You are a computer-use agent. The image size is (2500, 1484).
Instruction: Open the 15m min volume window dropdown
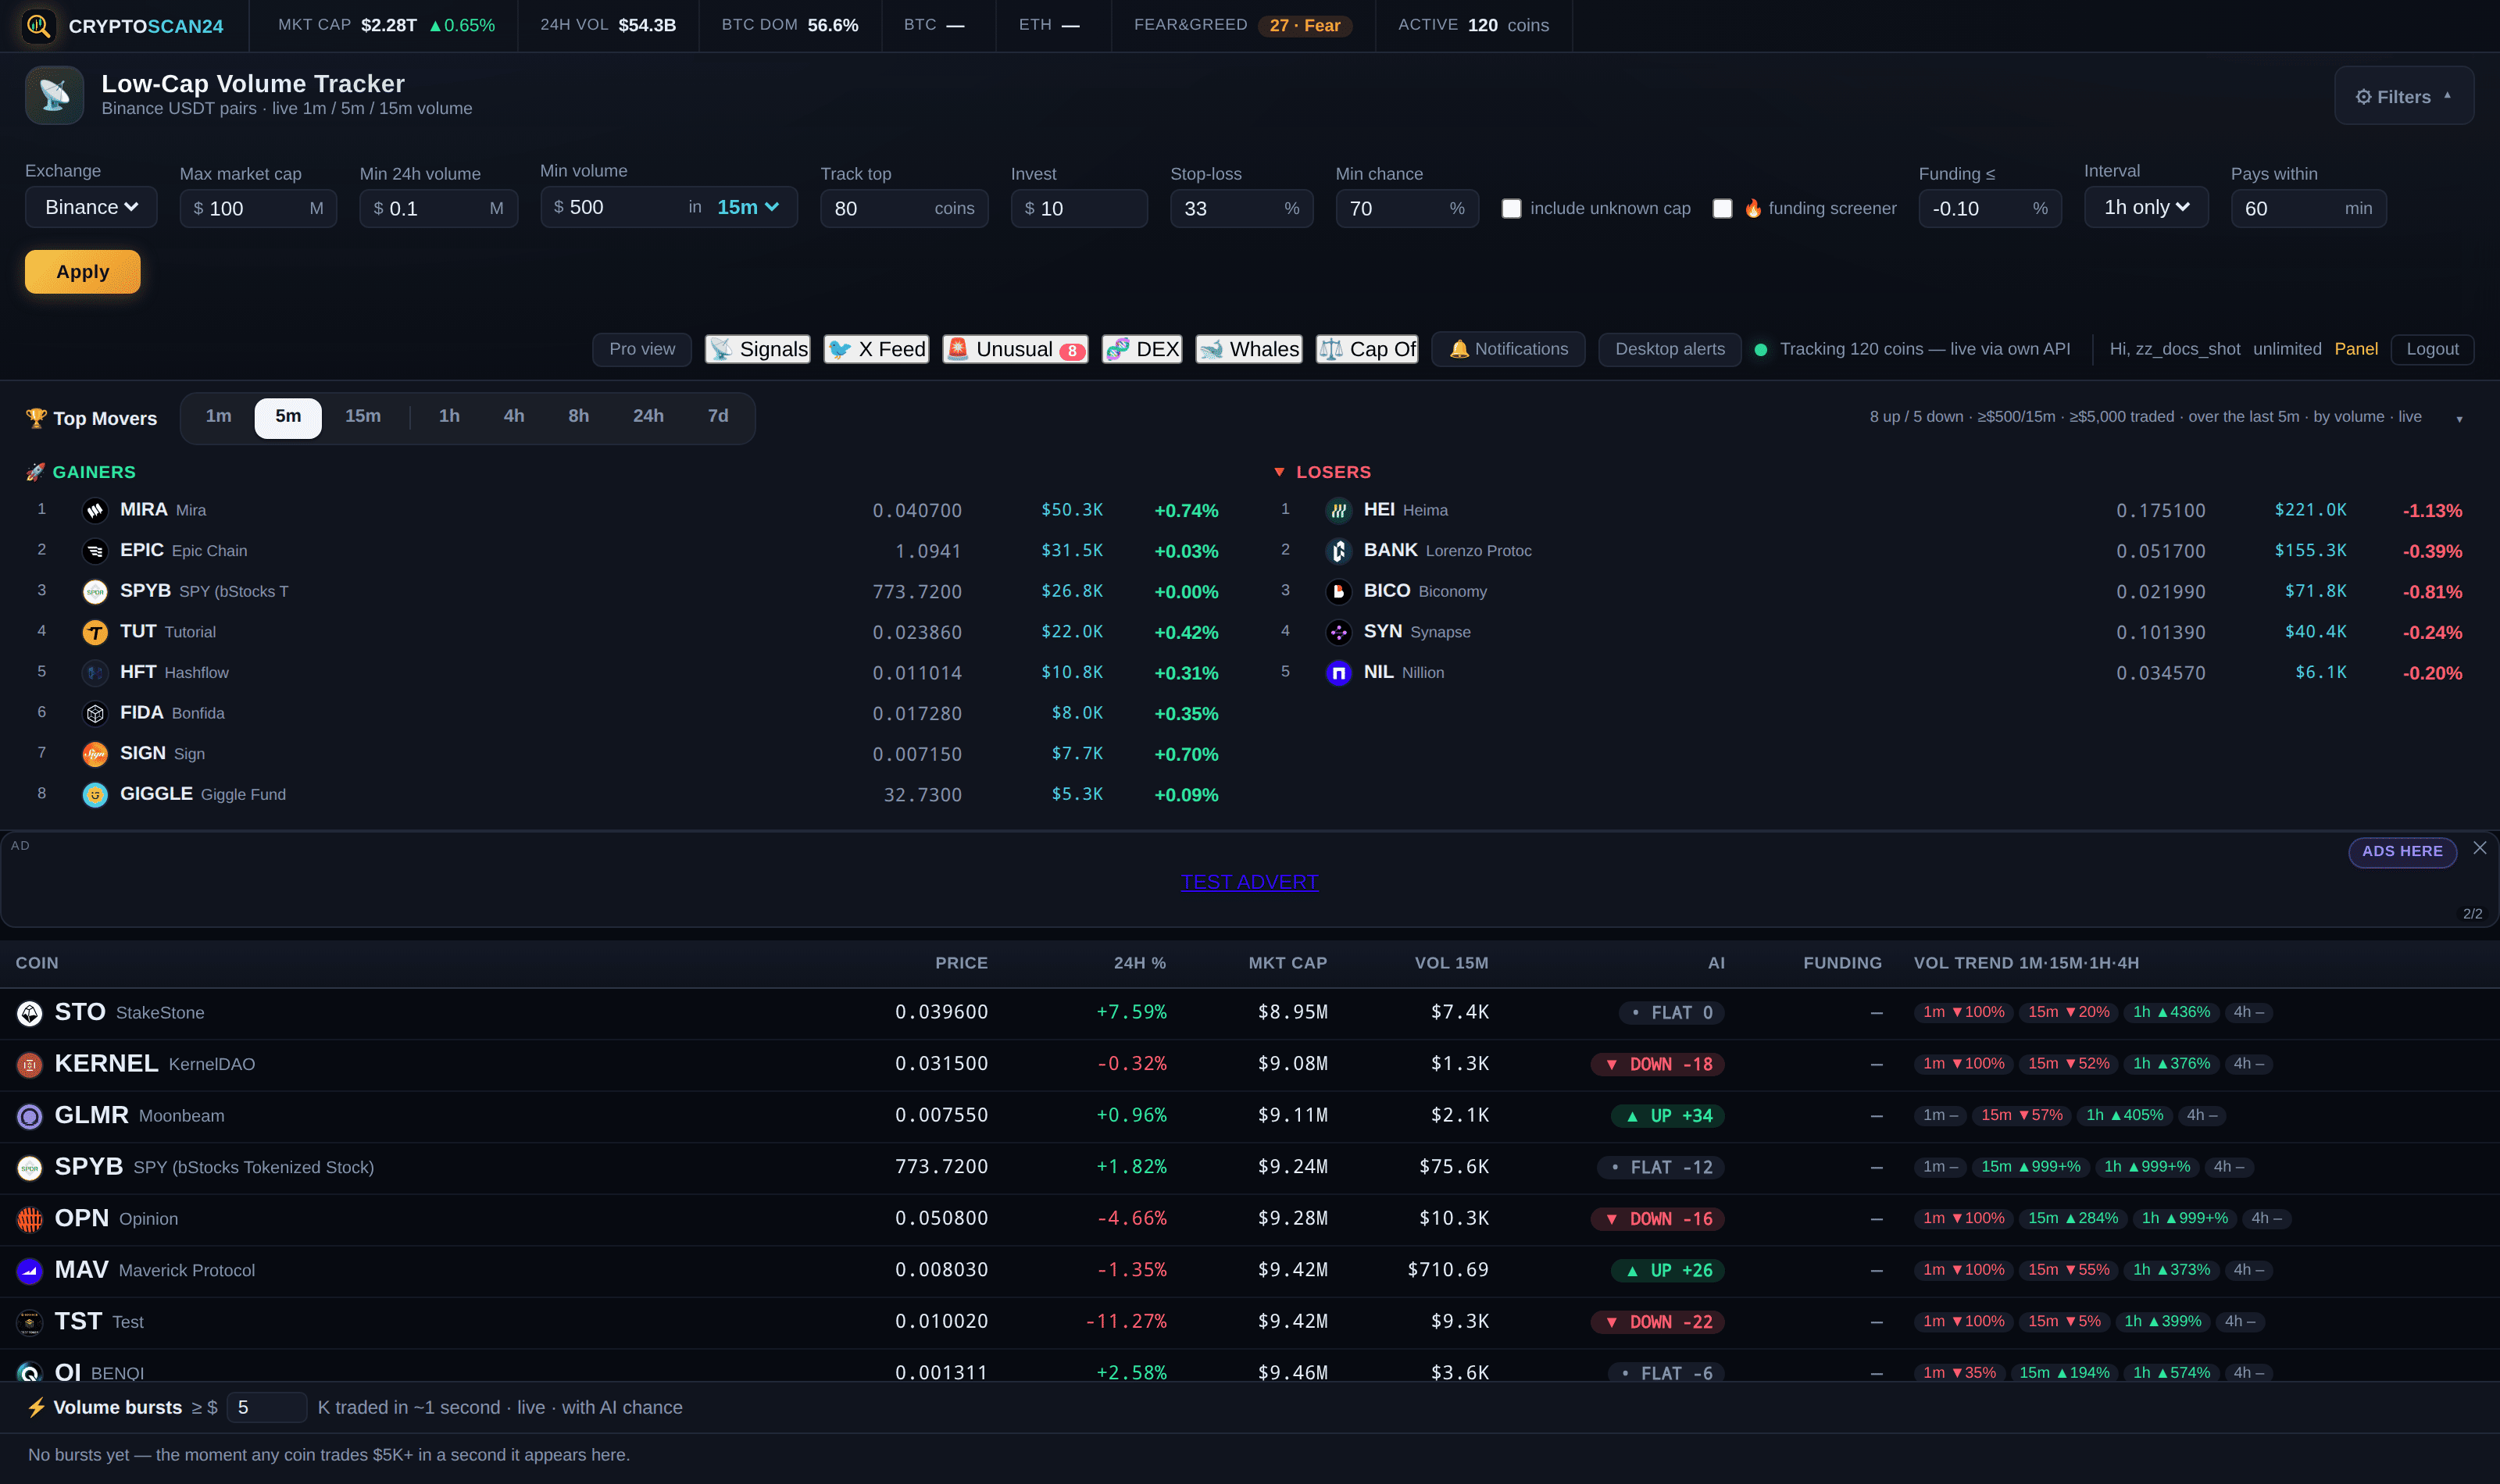pyautogui.click(x=748, y=207)
